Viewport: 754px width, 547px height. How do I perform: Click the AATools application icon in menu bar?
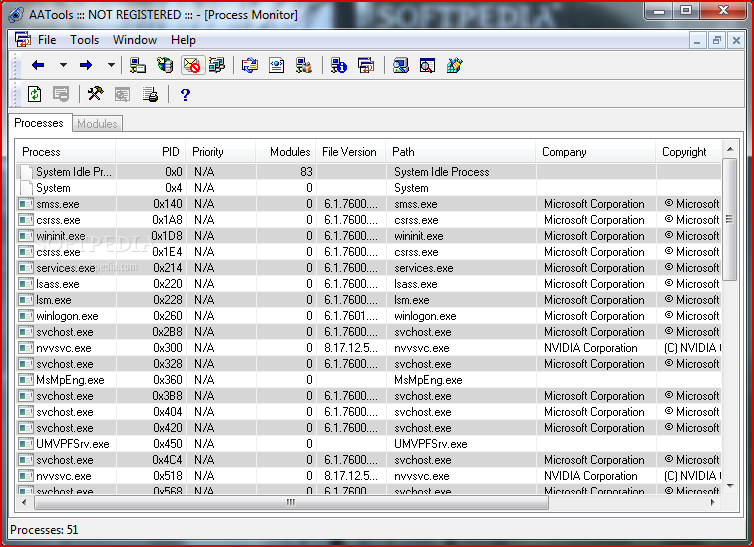22,39
